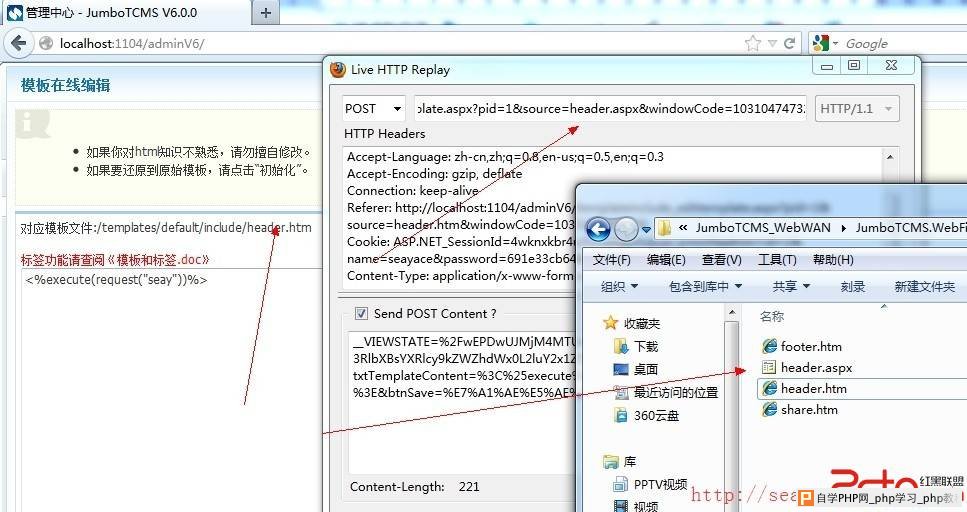Click the 名称 column header
Viewport: 967px width, 512px height.
(772, 316)
